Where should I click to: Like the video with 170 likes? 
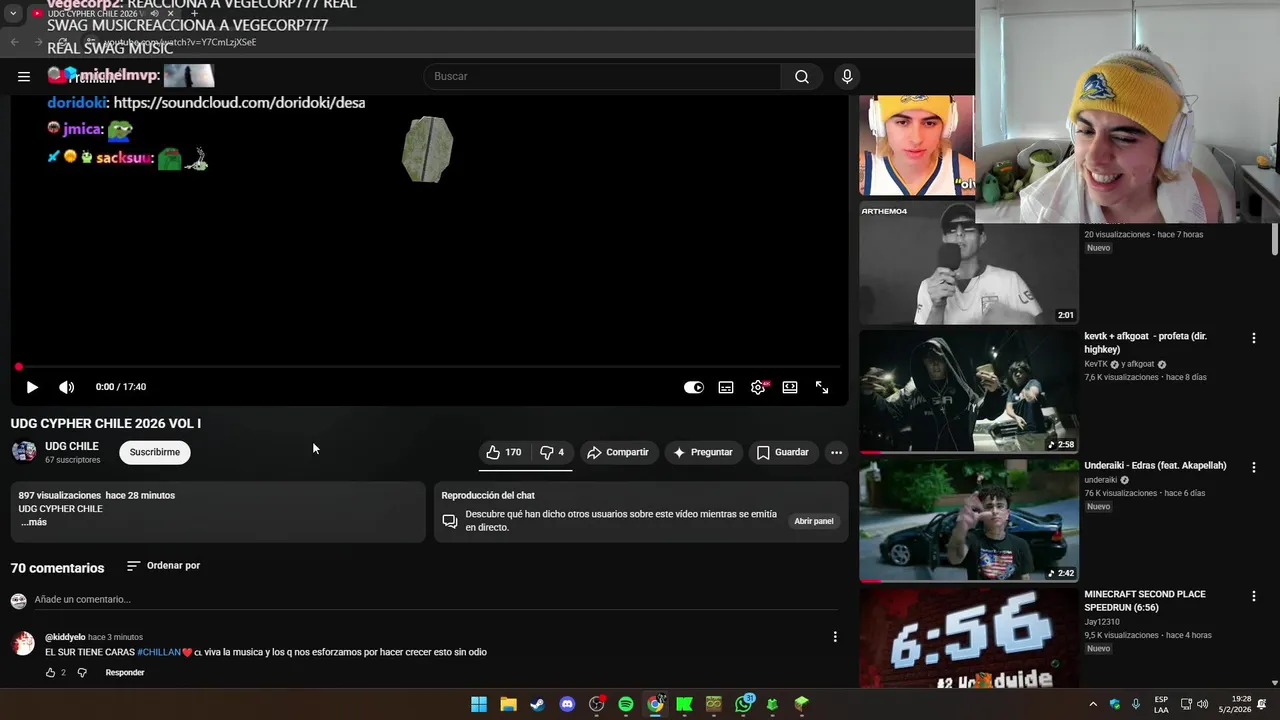504,452
